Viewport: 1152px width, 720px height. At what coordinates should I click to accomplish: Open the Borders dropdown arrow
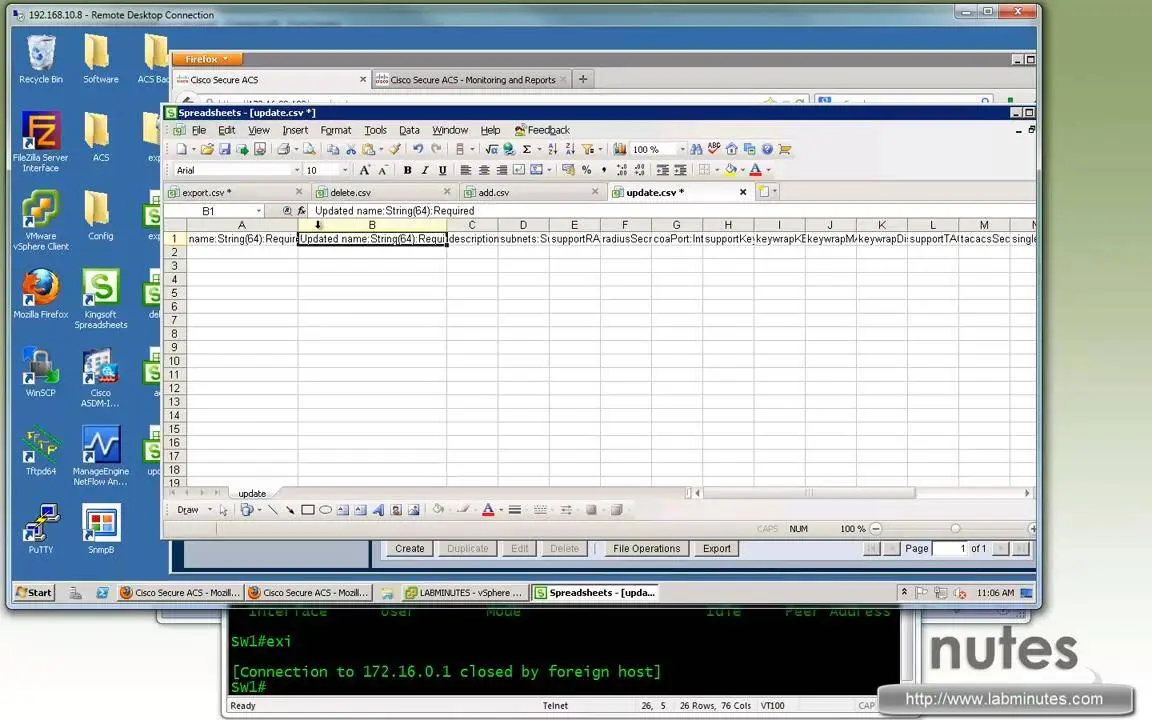tap(717, 170)
